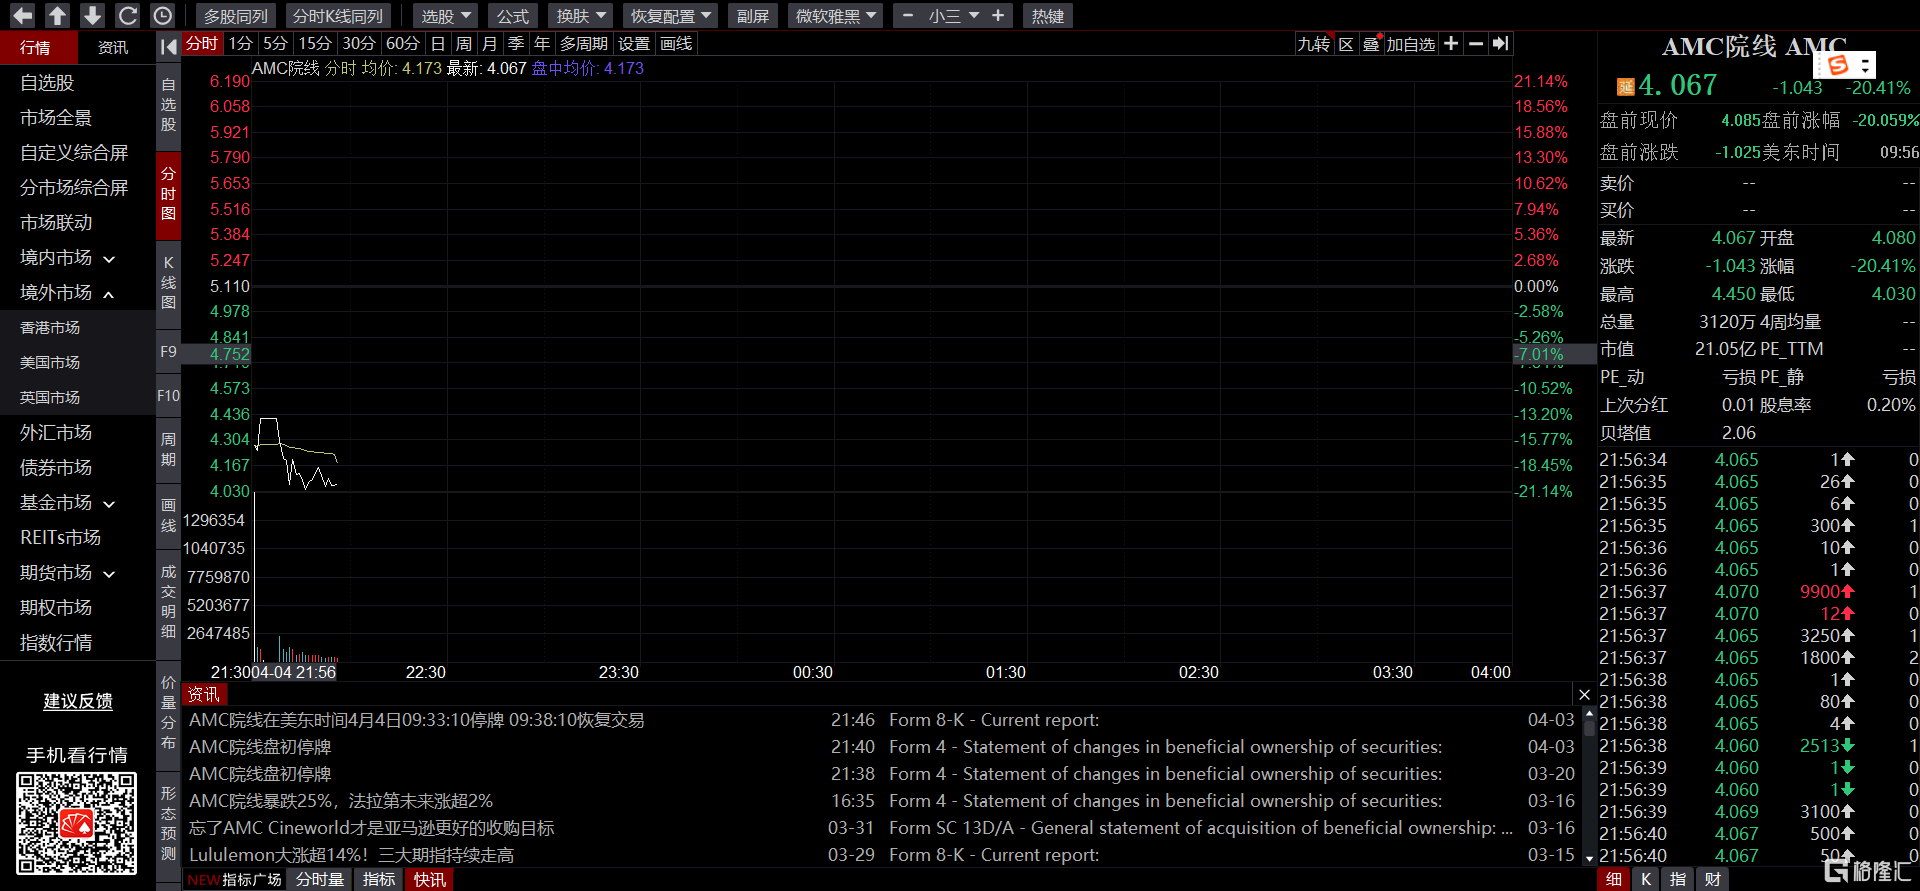Refresh data with the circular arrow icon

tap(127, 15)
